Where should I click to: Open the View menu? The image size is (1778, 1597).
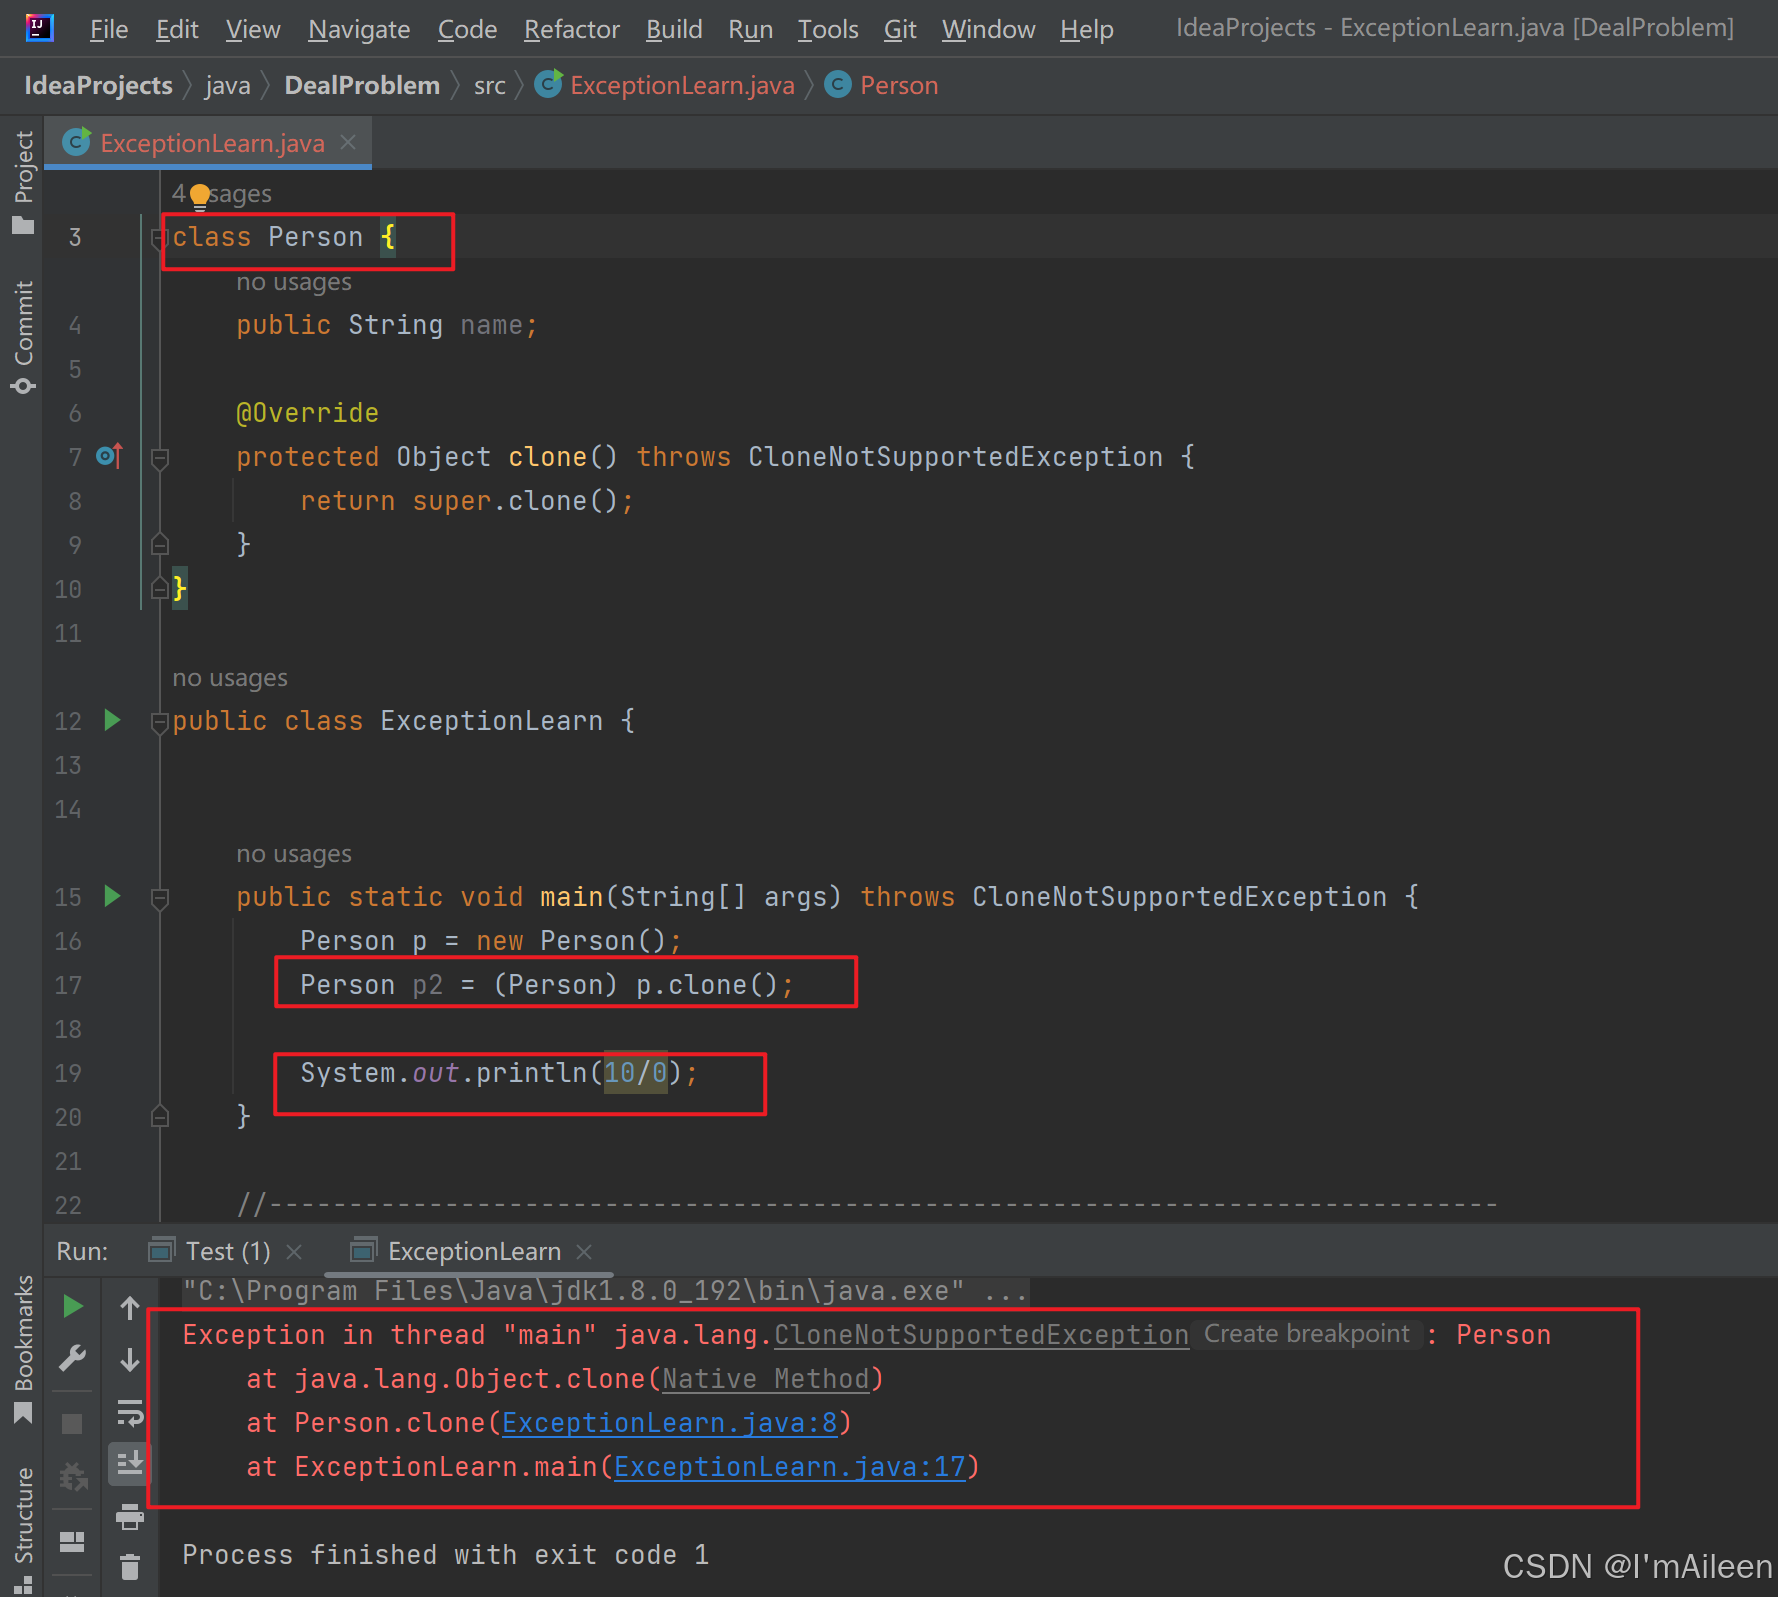point(252,29)
